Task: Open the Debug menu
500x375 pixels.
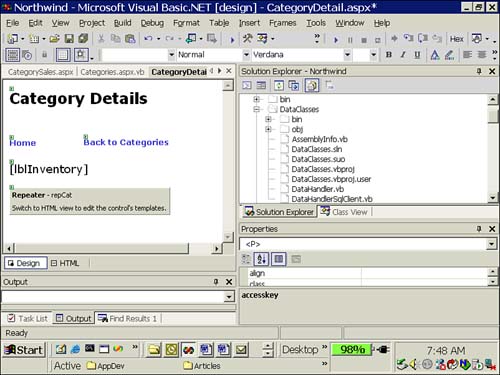Action: pos(152,23)
